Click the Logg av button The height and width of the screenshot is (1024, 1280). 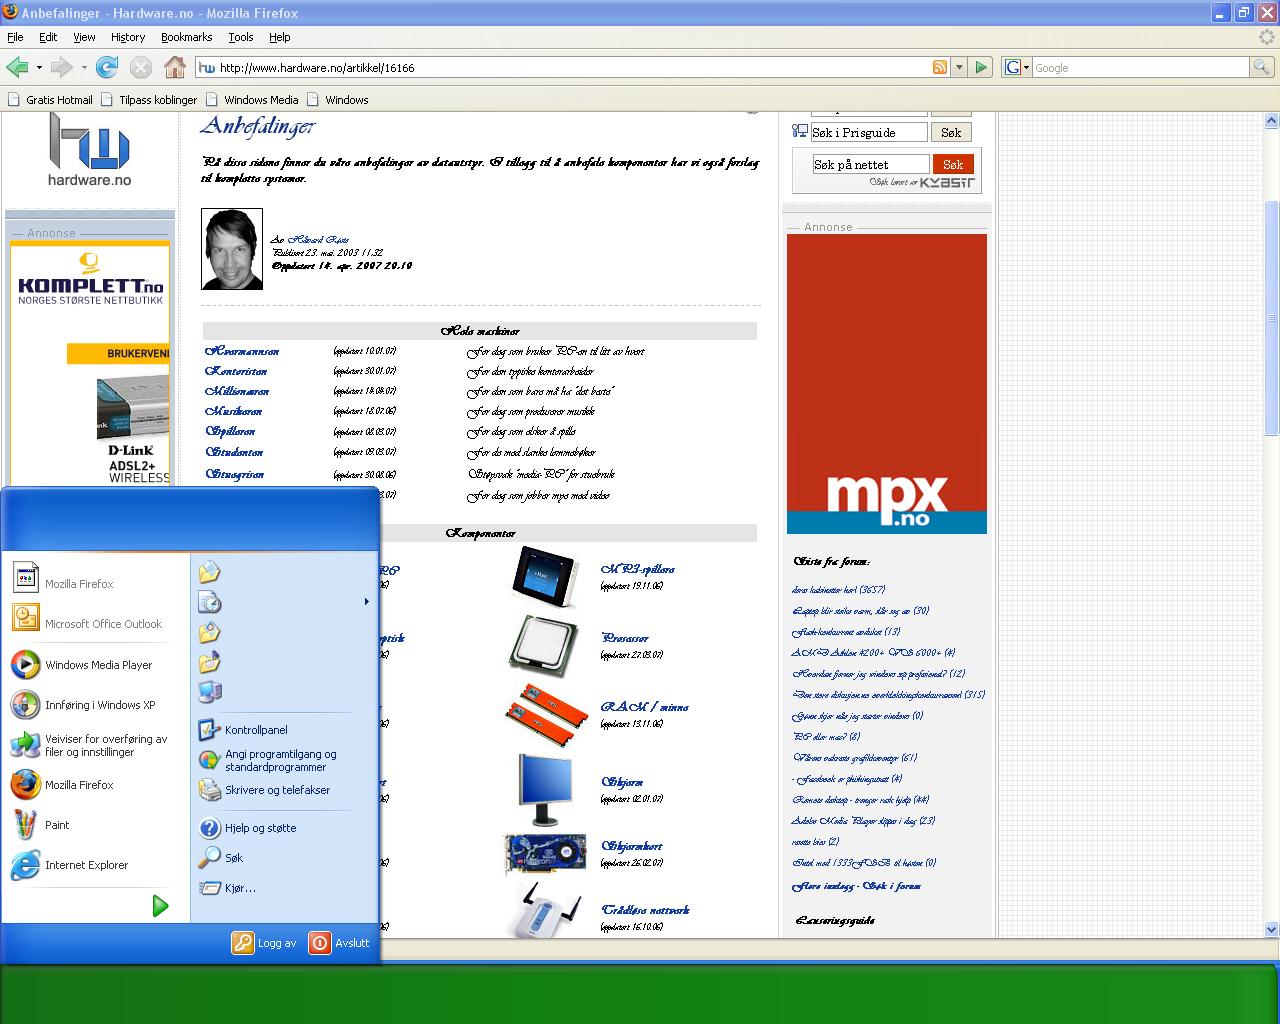(265, 943)
